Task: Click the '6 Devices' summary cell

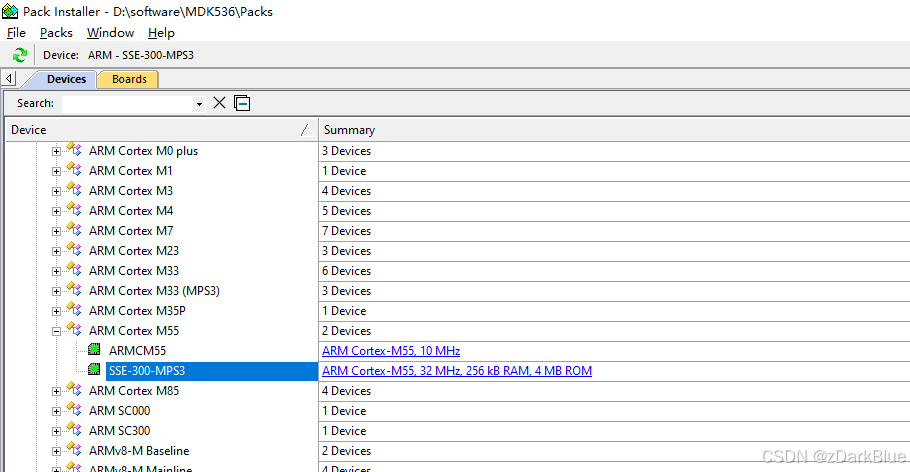Action: [x=346, y=271]
